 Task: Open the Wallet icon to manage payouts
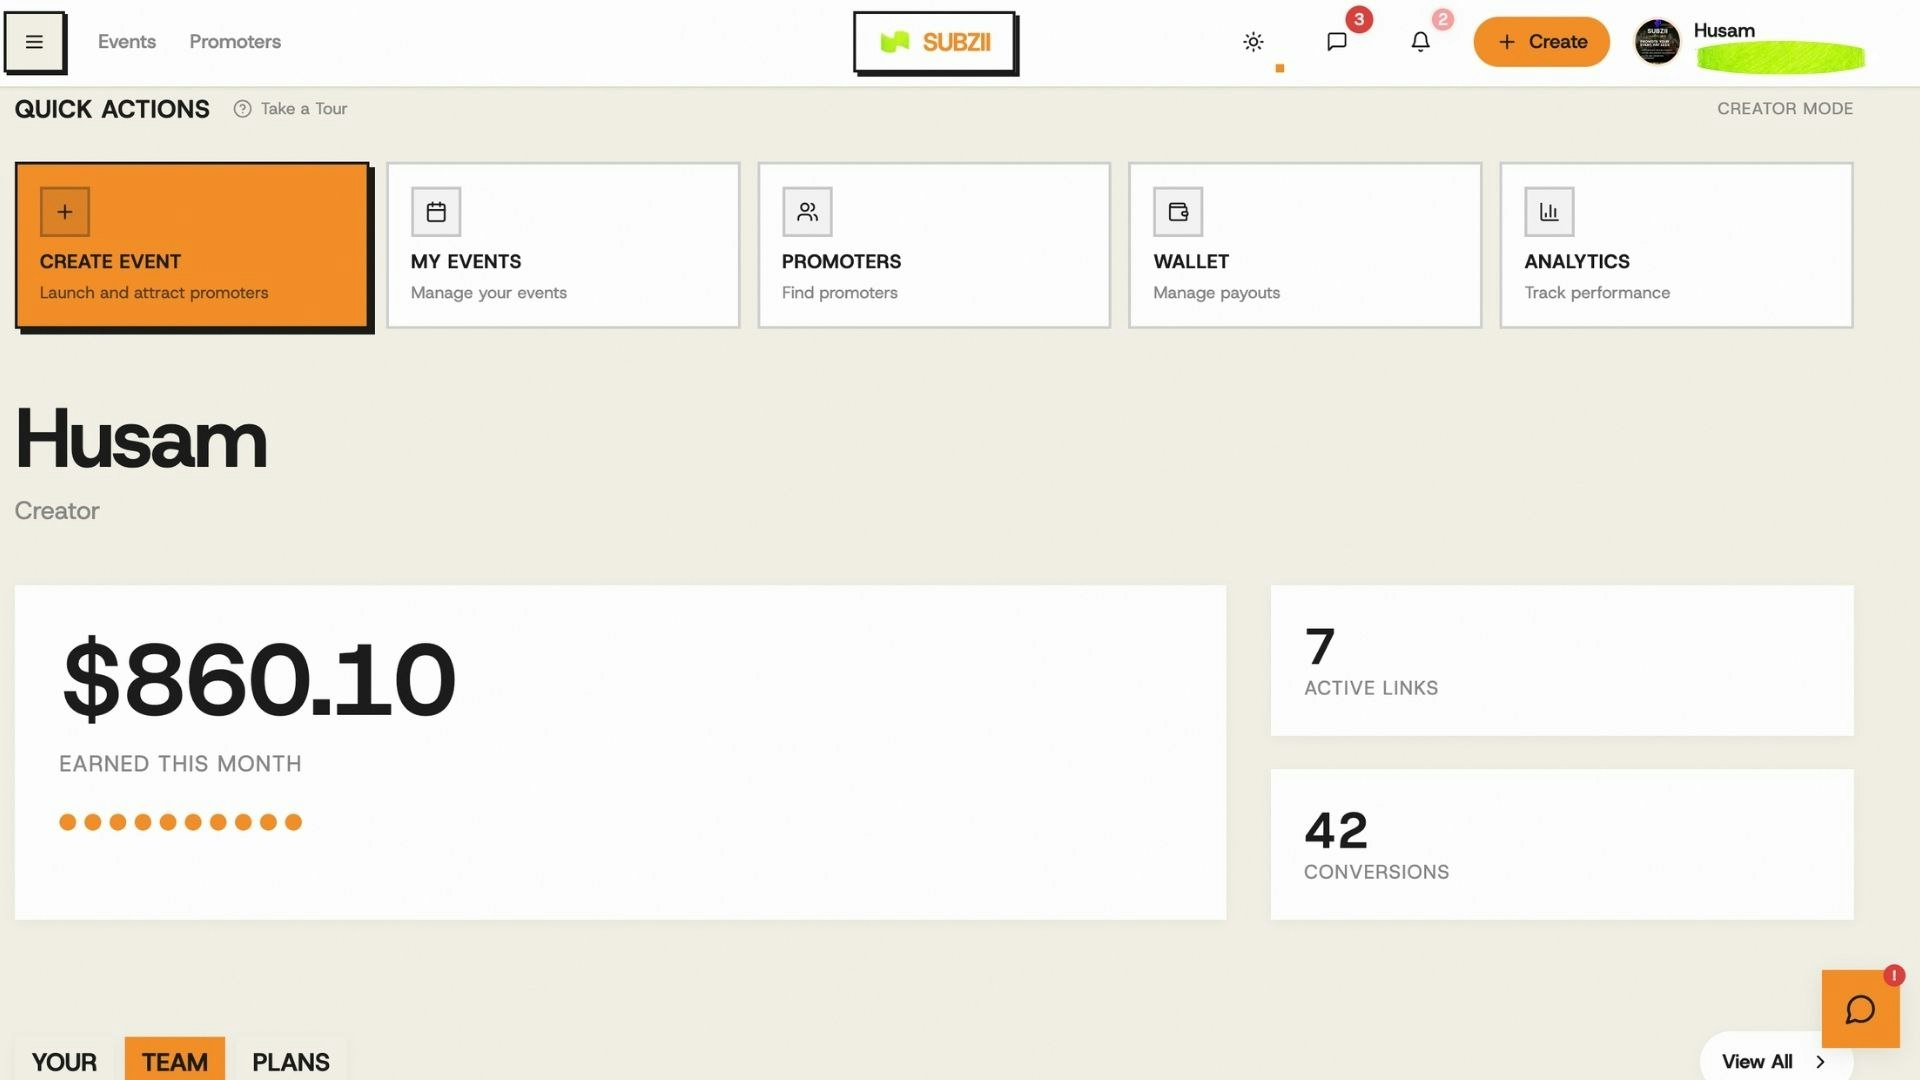click(x=1179, y=211)
